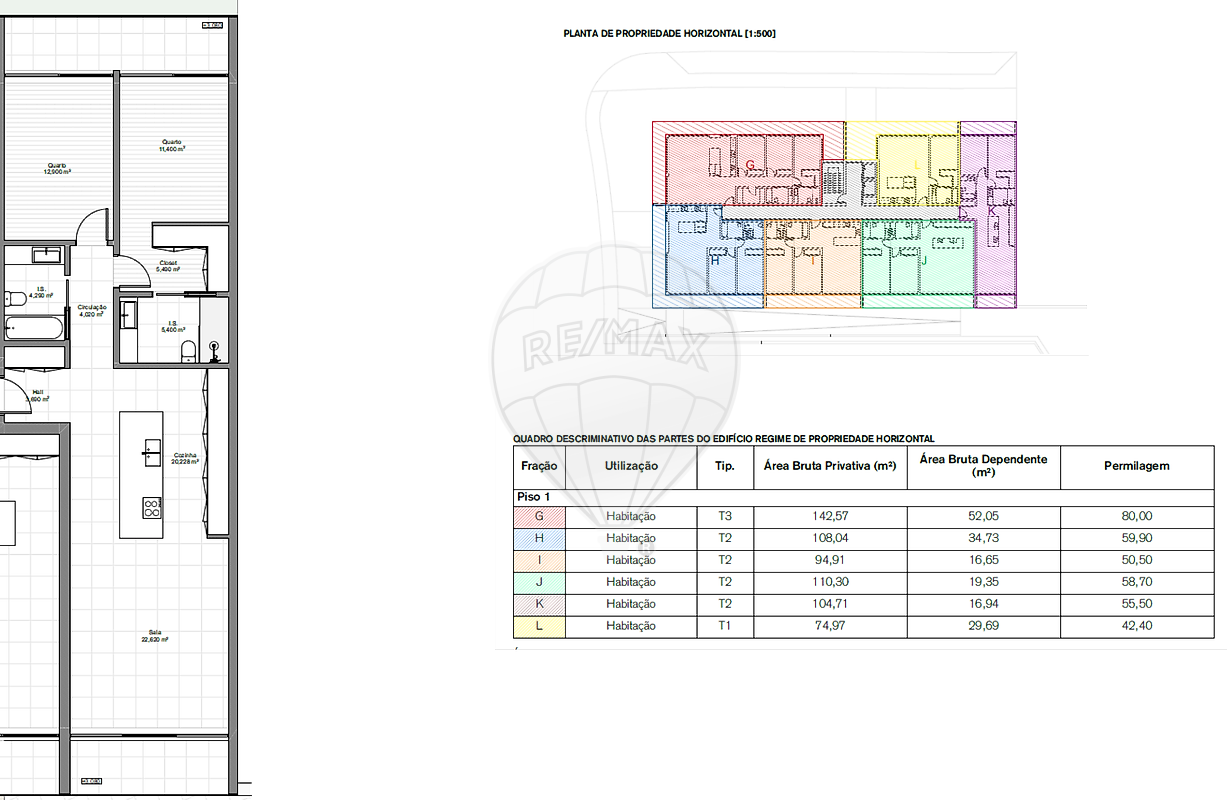Viewport: 1227px width, 800px height.
Task: Click the 'Área Bruta Privativa (m²)' column header
Action: 829,466
